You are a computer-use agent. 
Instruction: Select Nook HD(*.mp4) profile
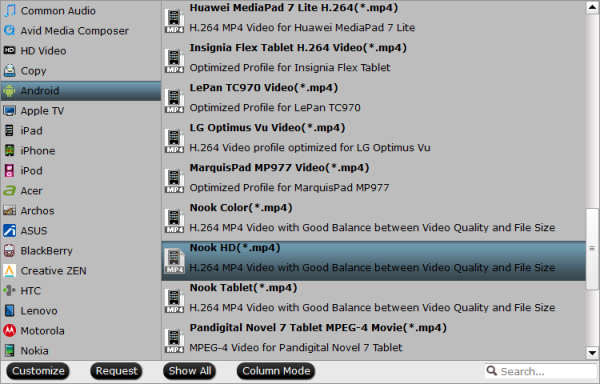(373, 261)
